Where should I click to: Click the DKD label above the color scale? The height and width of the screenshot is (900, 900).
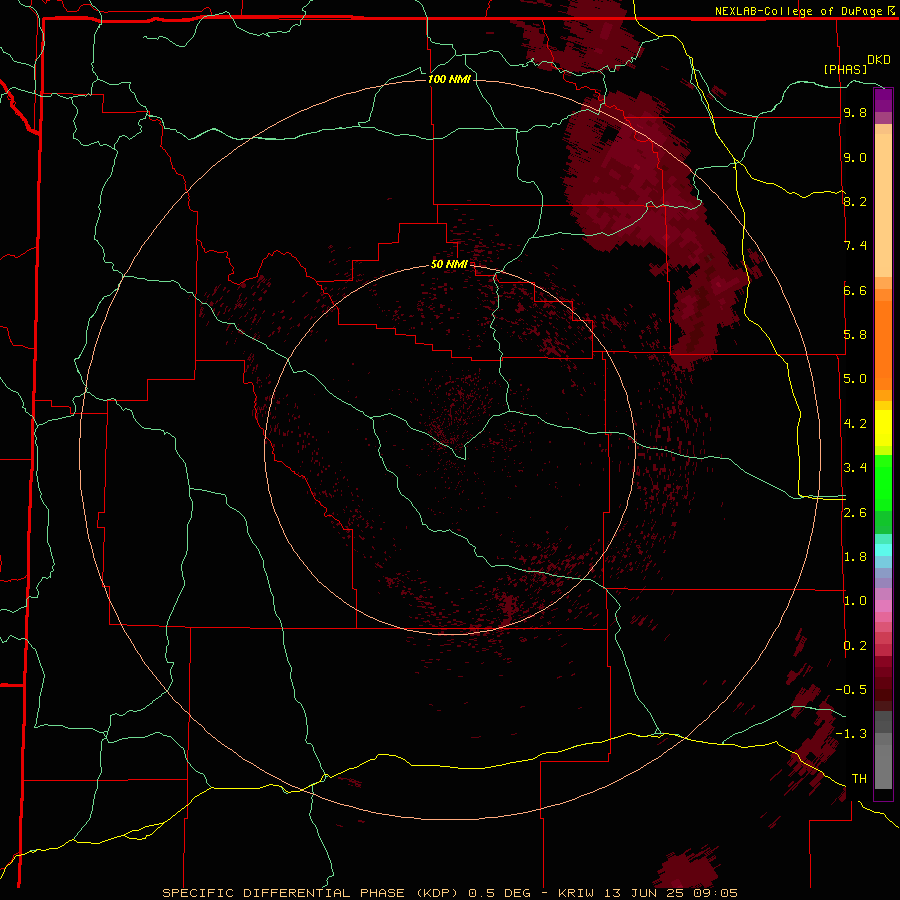879,60
